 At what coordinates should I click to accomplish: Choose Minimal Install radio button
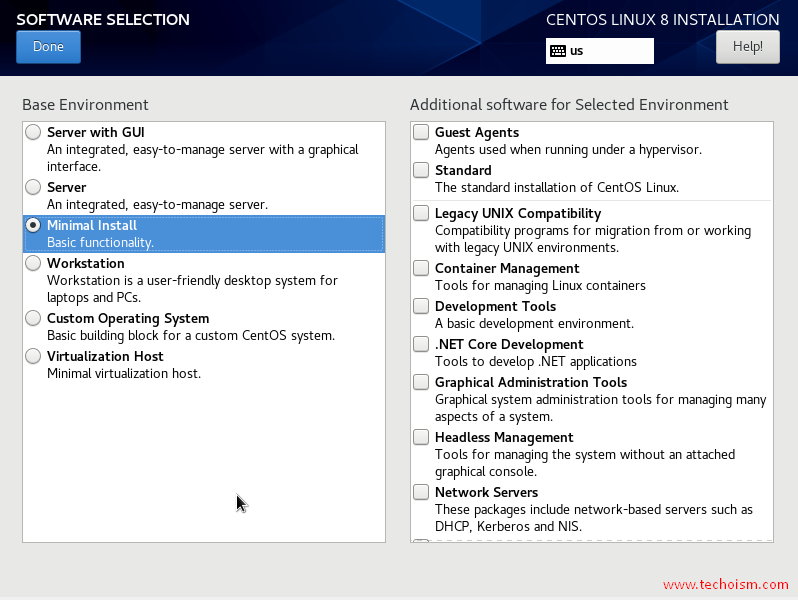[33, 225]
